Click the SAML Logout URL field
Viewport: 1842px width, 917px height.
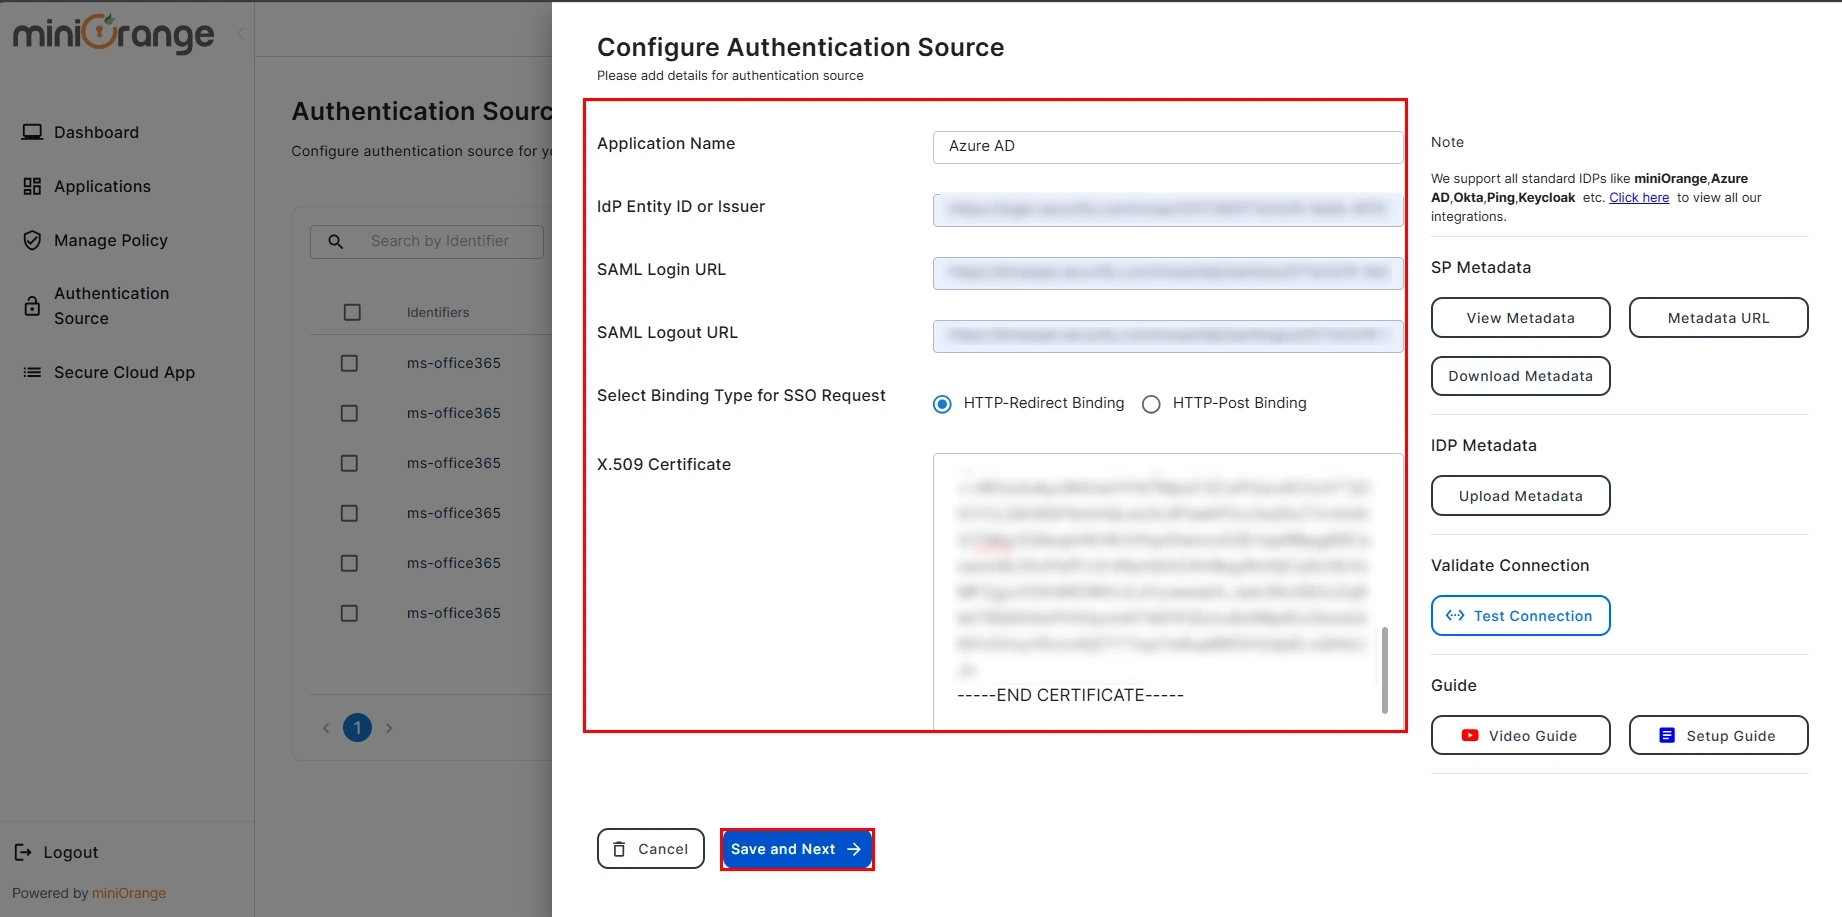pyautogui.click(x=1168, y=335)
